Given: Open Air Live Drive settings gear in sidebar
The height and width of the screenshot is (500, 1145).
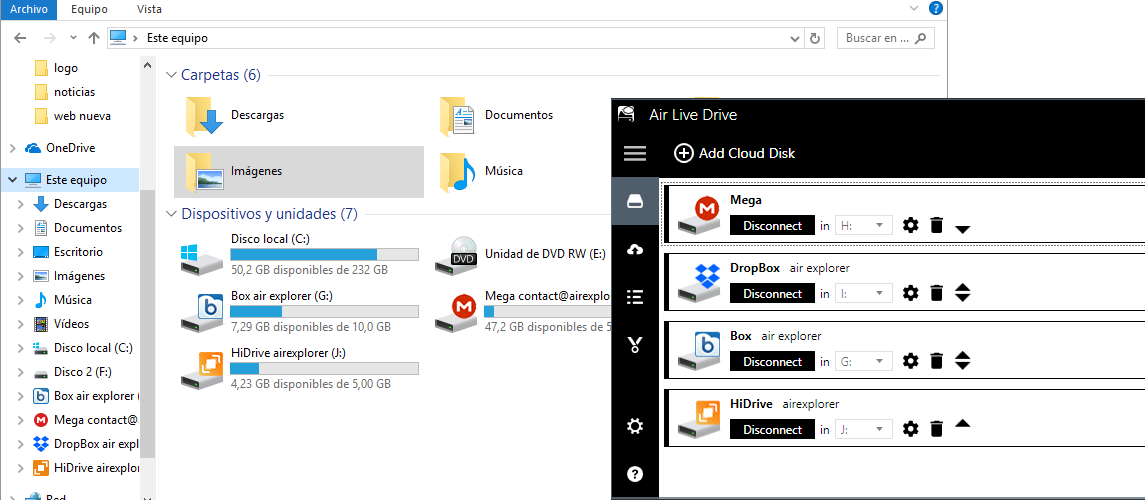Looking at the screenshot, I should pyautogui.click(x=635, y=426).
